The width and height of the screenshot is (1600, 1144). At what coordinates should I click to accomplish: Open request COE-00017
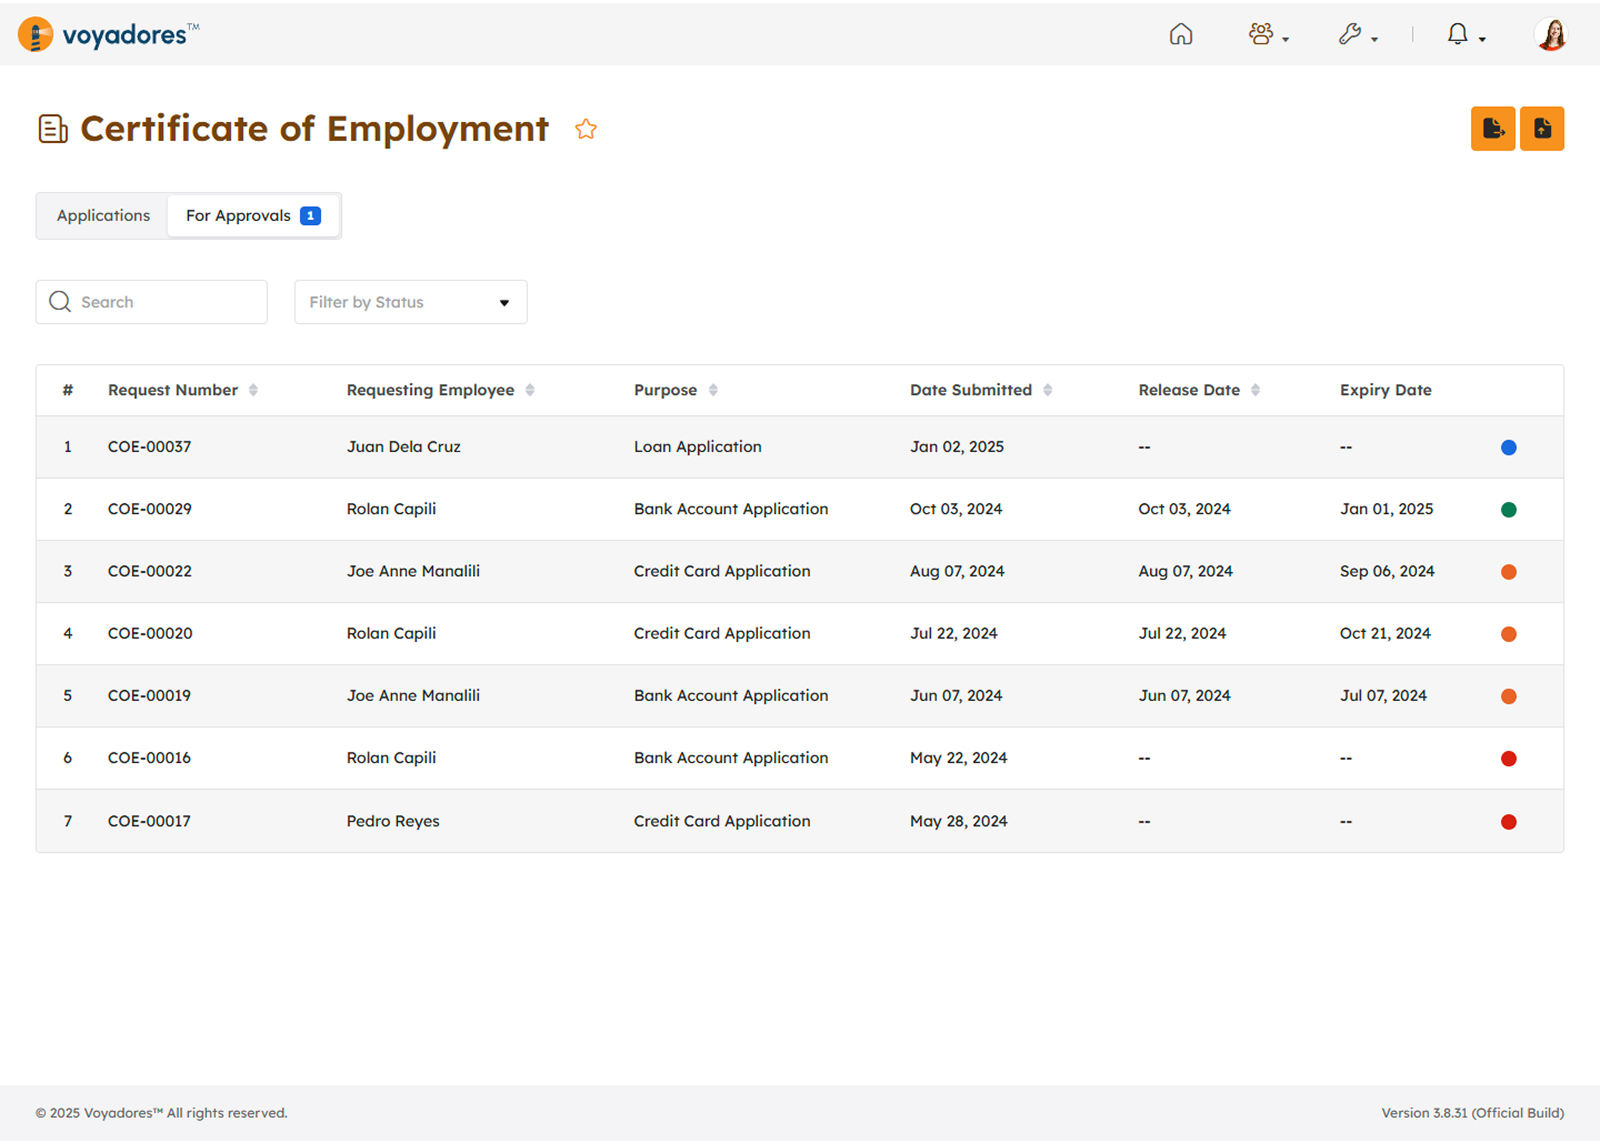[149, 821]
